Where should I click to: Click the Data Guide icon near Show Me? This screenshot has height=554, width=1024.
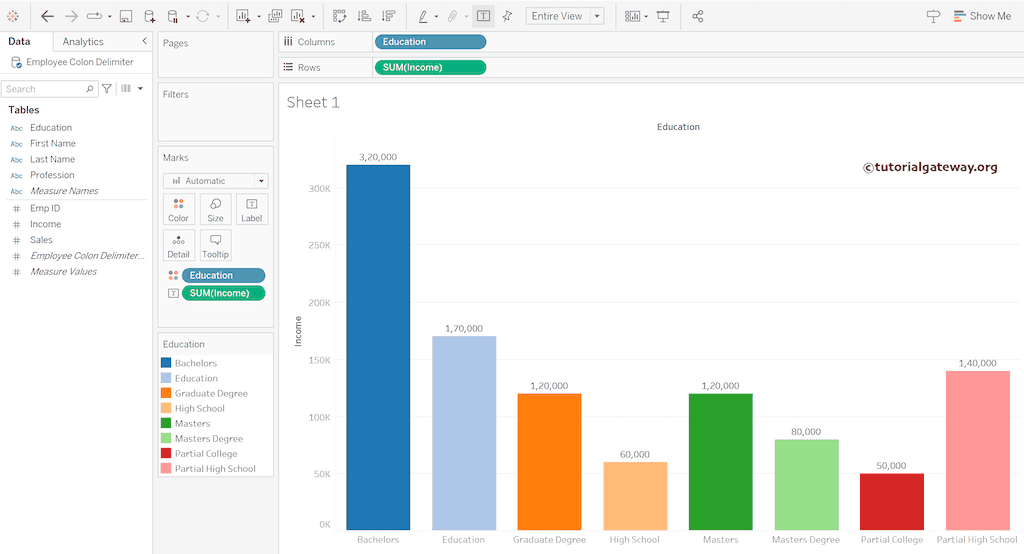pos(933,16)
